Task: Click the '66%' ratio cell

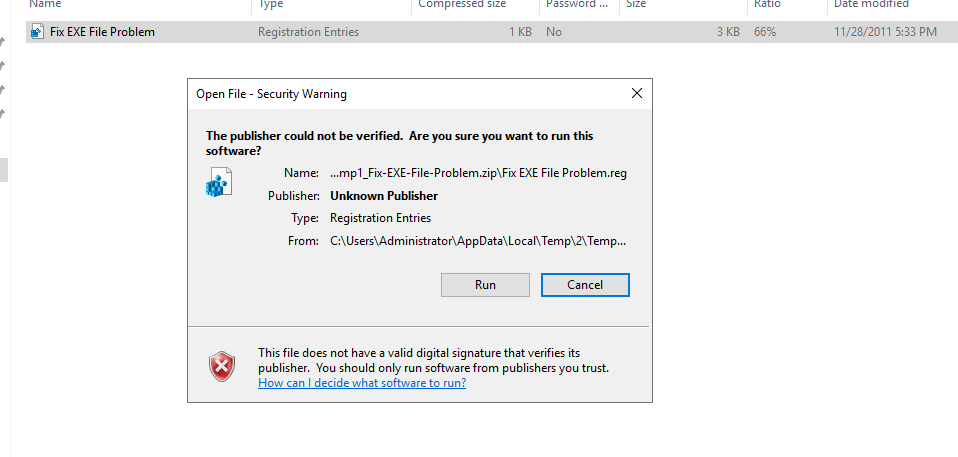Action: coord(765,32)
